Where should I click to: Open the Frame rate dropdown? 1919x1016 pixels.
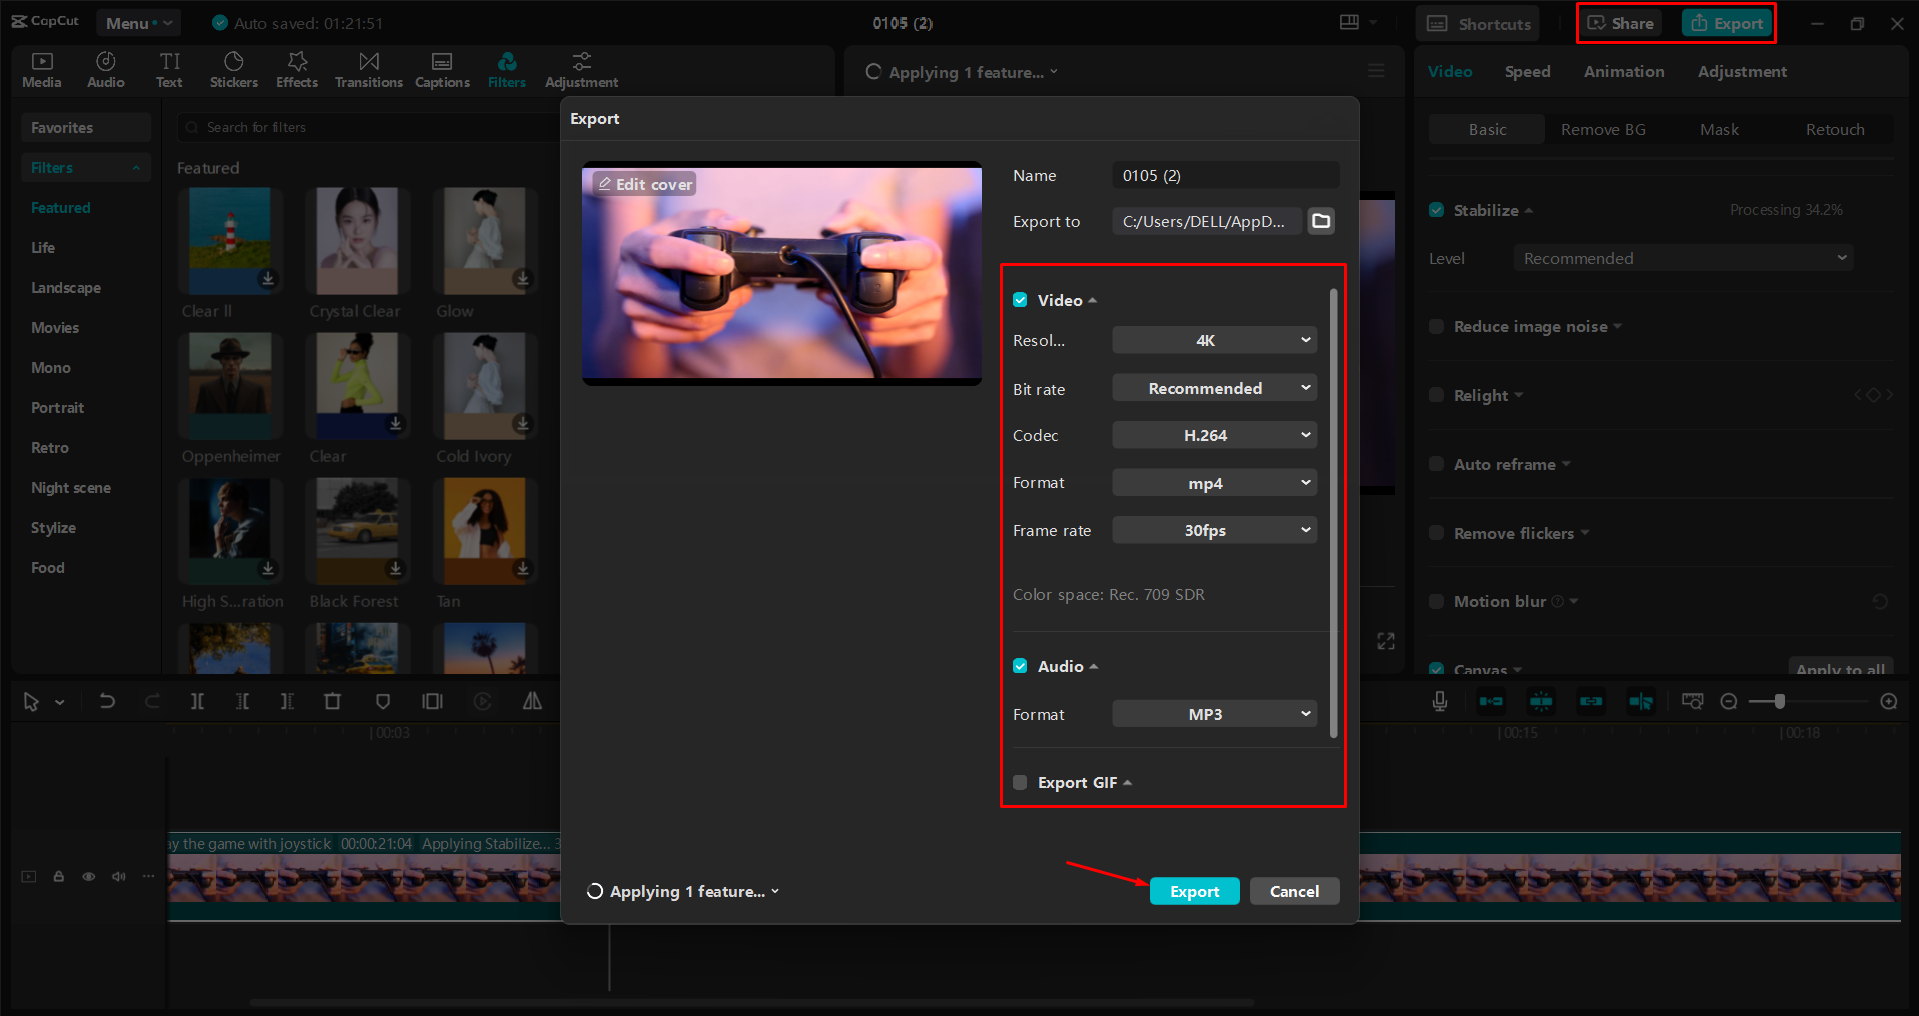[1213, 530]
